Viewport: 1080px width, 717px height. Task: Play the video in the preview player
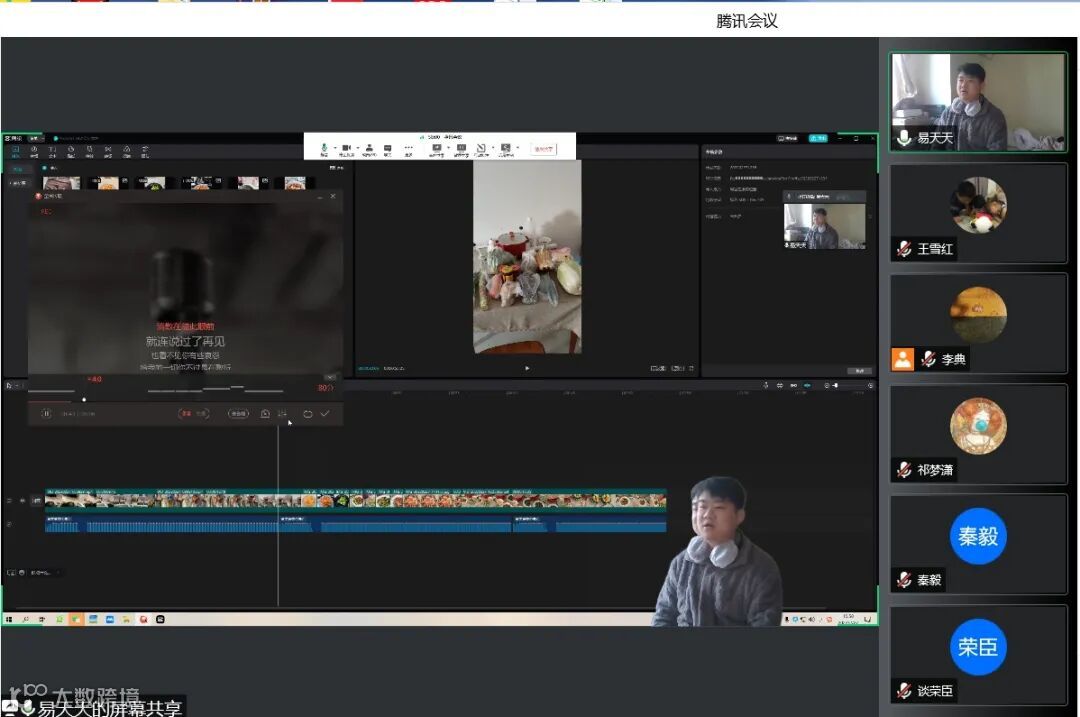pos(527,368)
